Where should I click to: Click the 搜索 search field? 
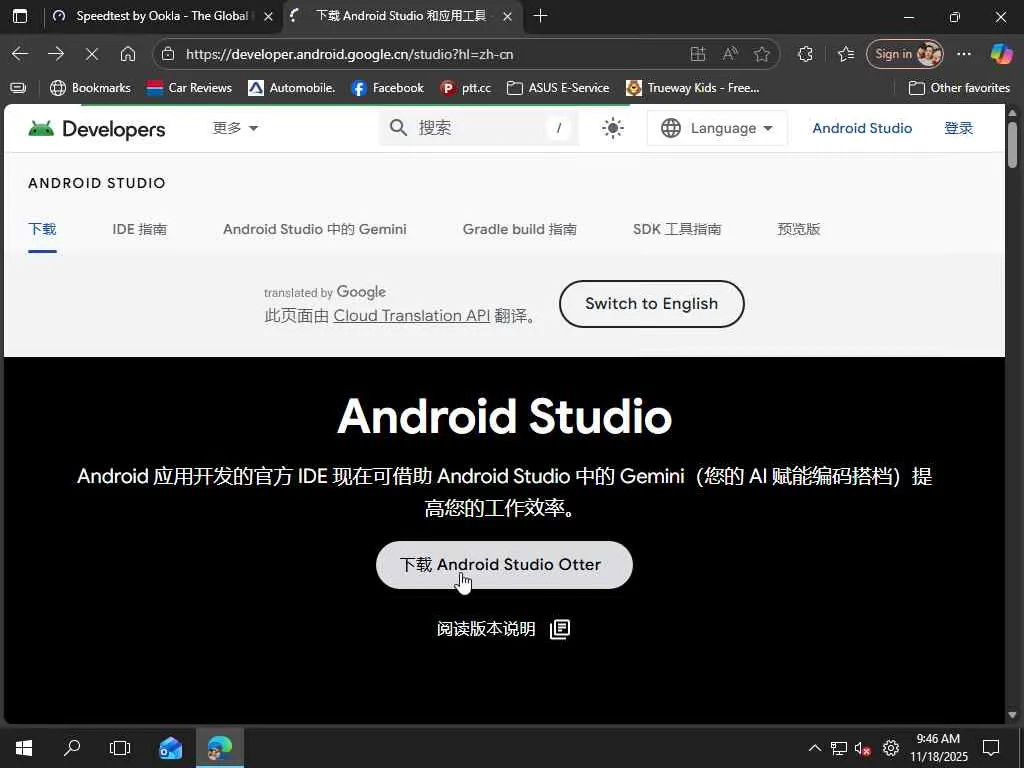(479, 128)
